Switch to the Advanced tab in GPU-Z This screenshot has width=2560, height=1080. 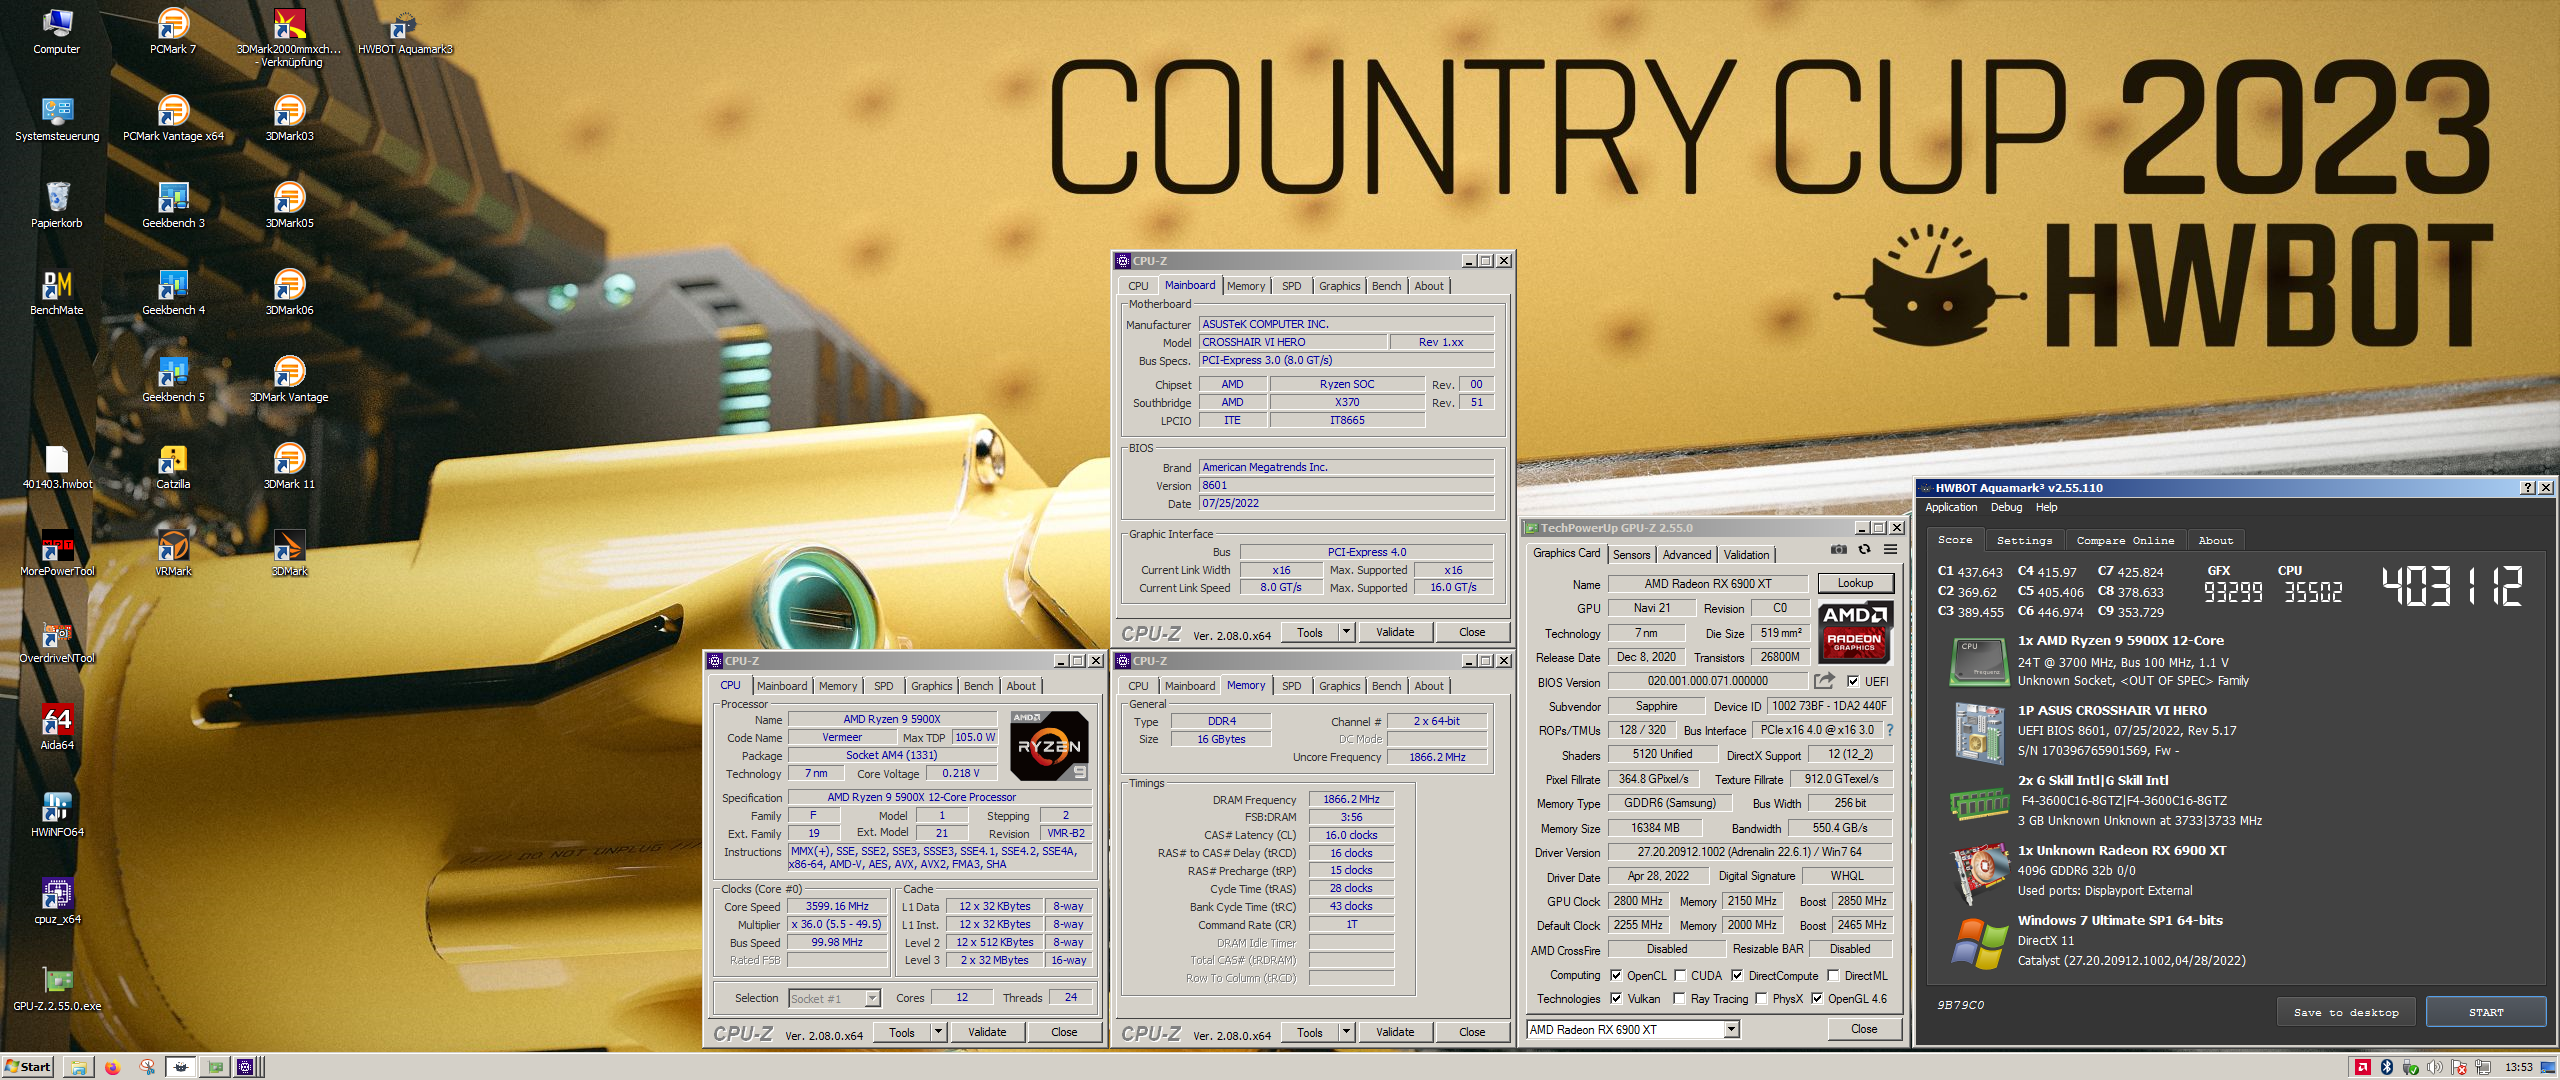1687,555
